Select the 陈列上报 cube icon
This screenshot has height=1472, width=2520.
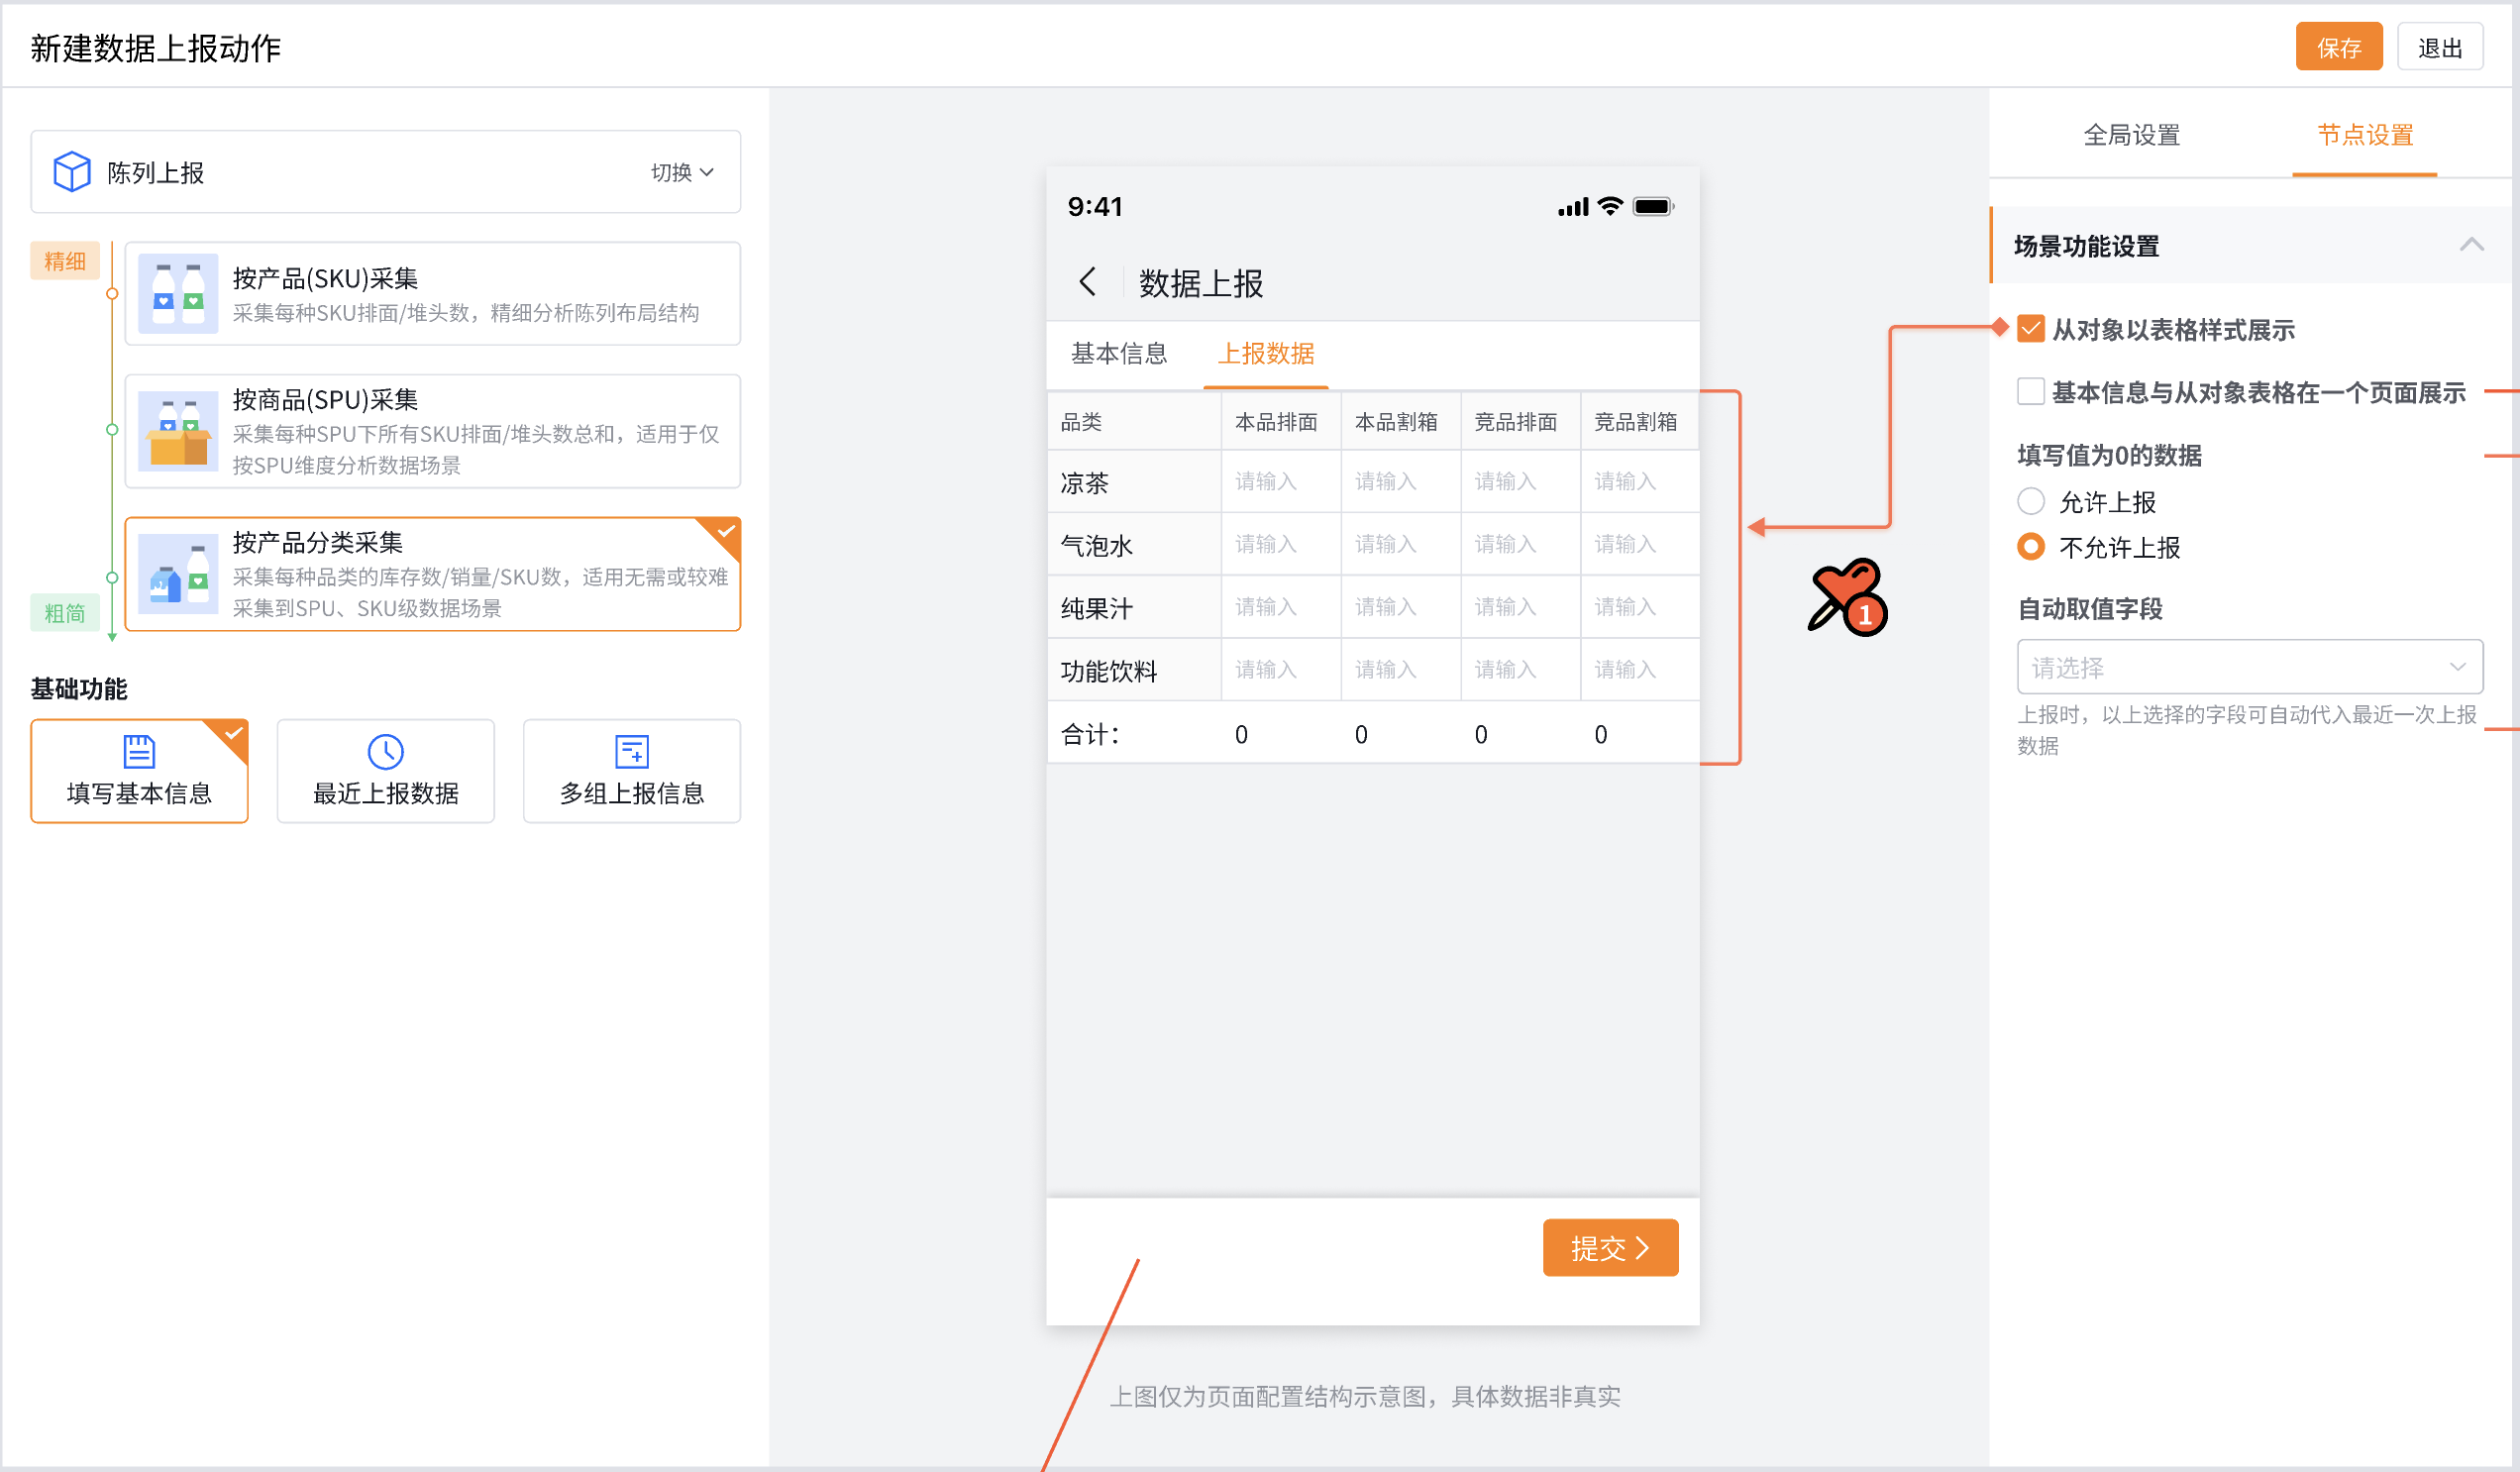tap(71, 171)
